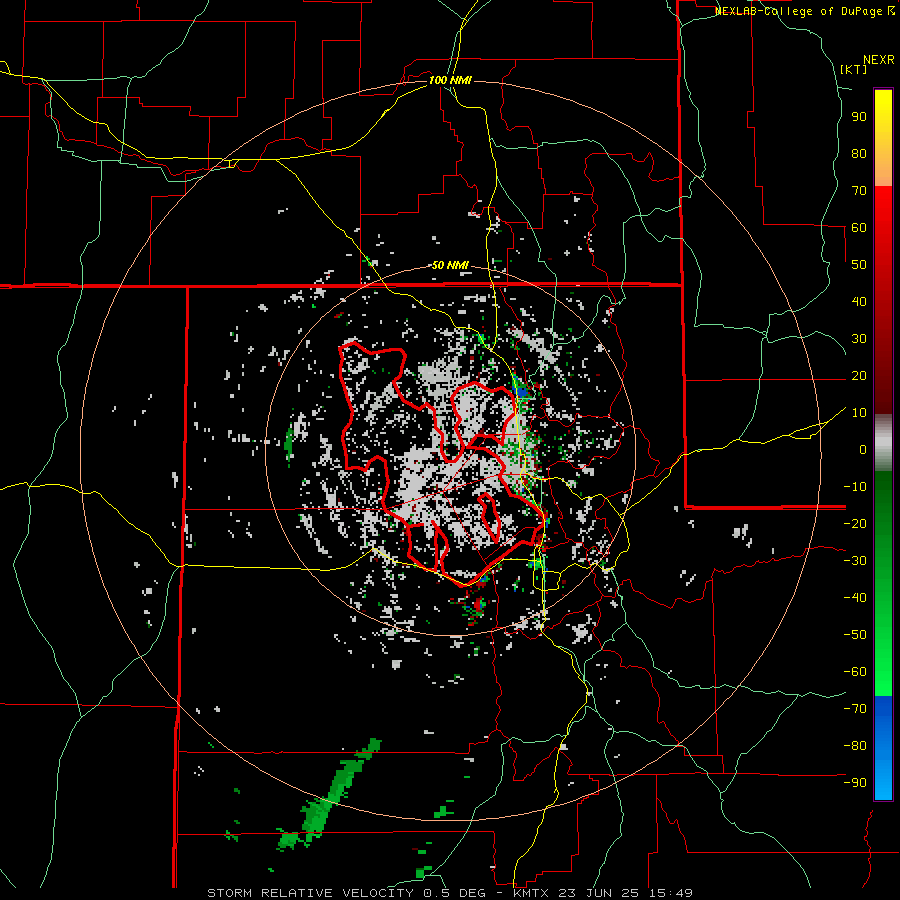Click the -80 scale value
The width and height of the screenshot is (900, 900).
(855, 746)
